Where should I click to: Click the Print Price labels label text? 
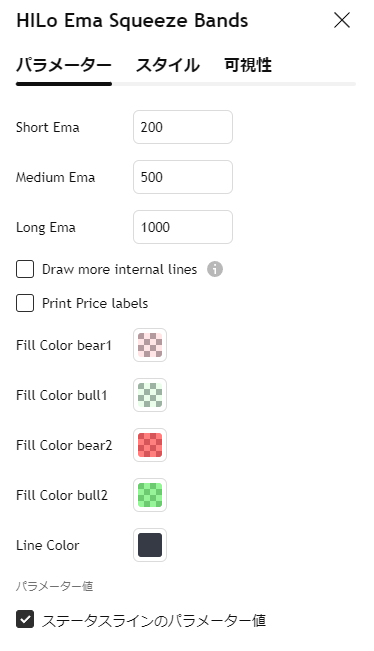pos(95,303)
